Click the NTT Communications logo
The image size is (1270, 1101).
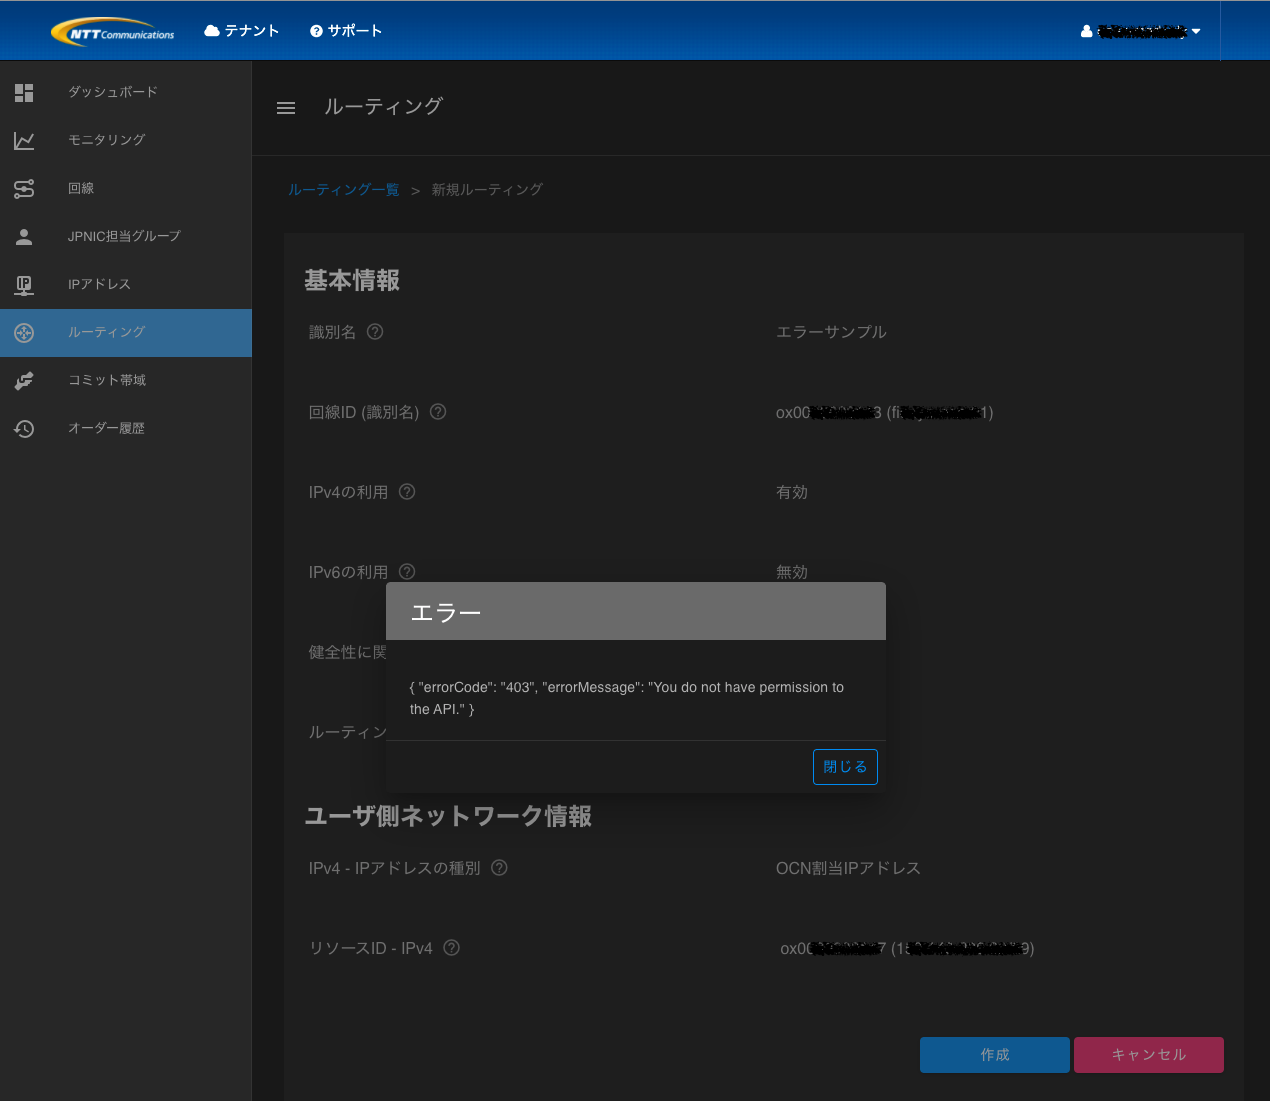click(x=112, y=30)
